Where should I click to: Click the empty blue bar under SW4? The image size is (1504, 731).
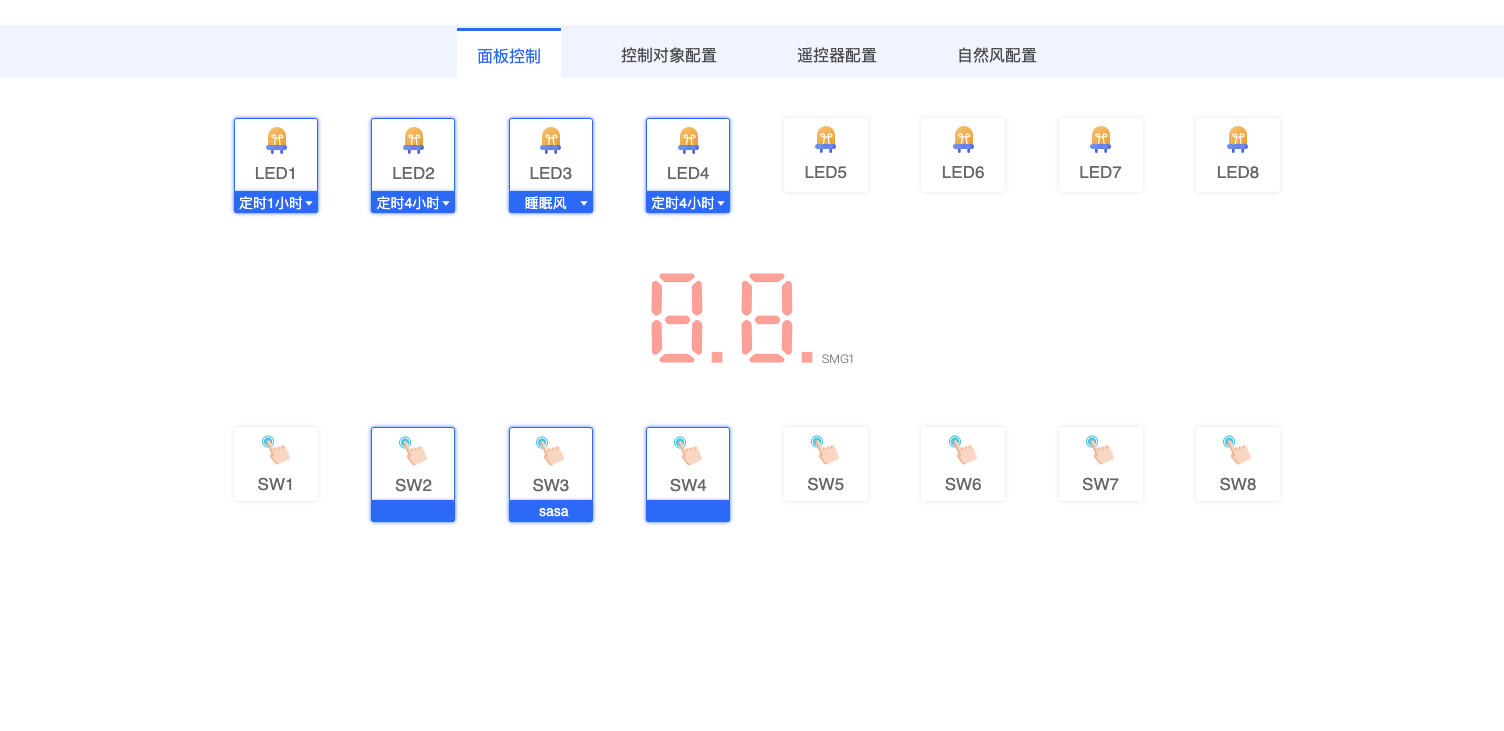point(688,511)
